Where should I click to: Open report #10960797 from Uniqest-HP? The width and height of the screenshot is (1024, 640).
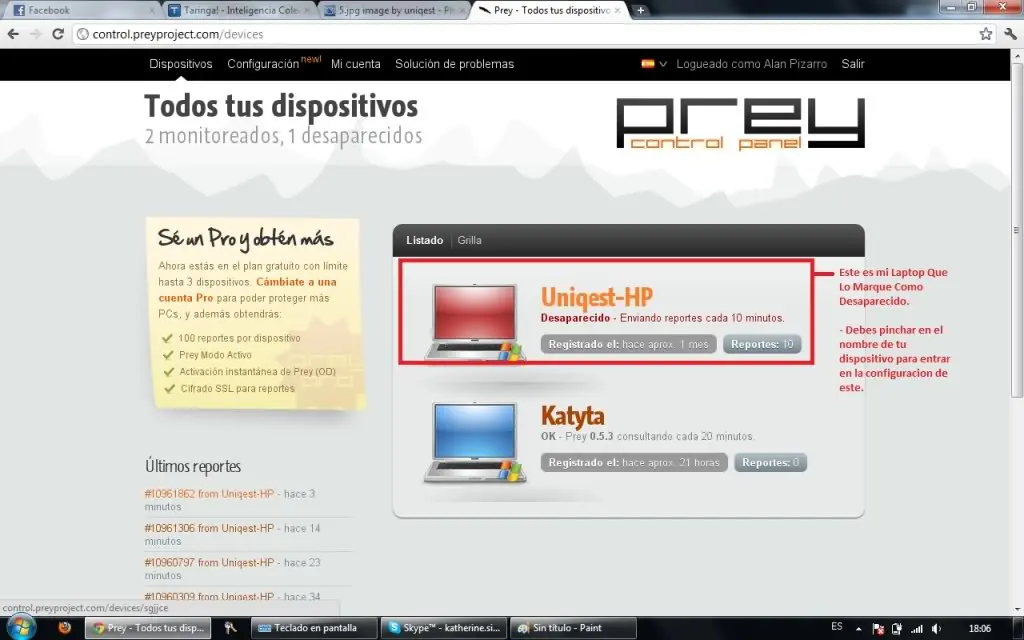point(209,562)
